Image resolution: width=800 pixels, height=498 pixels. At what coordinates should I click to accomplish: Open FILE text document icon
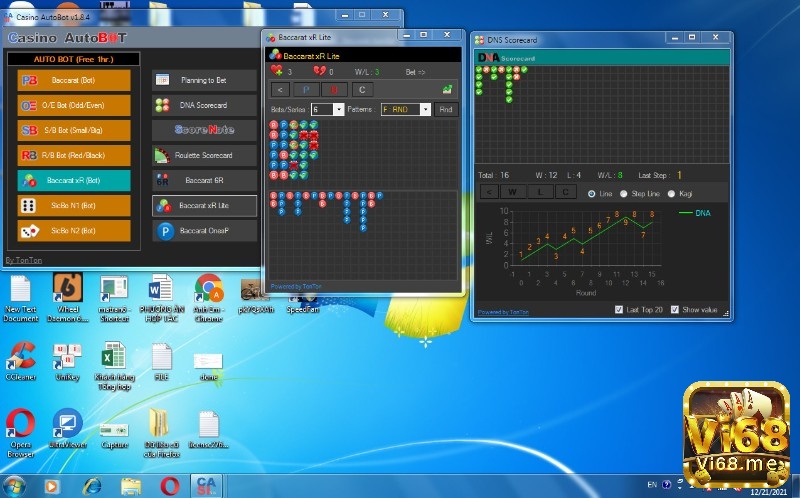(161, 361)
